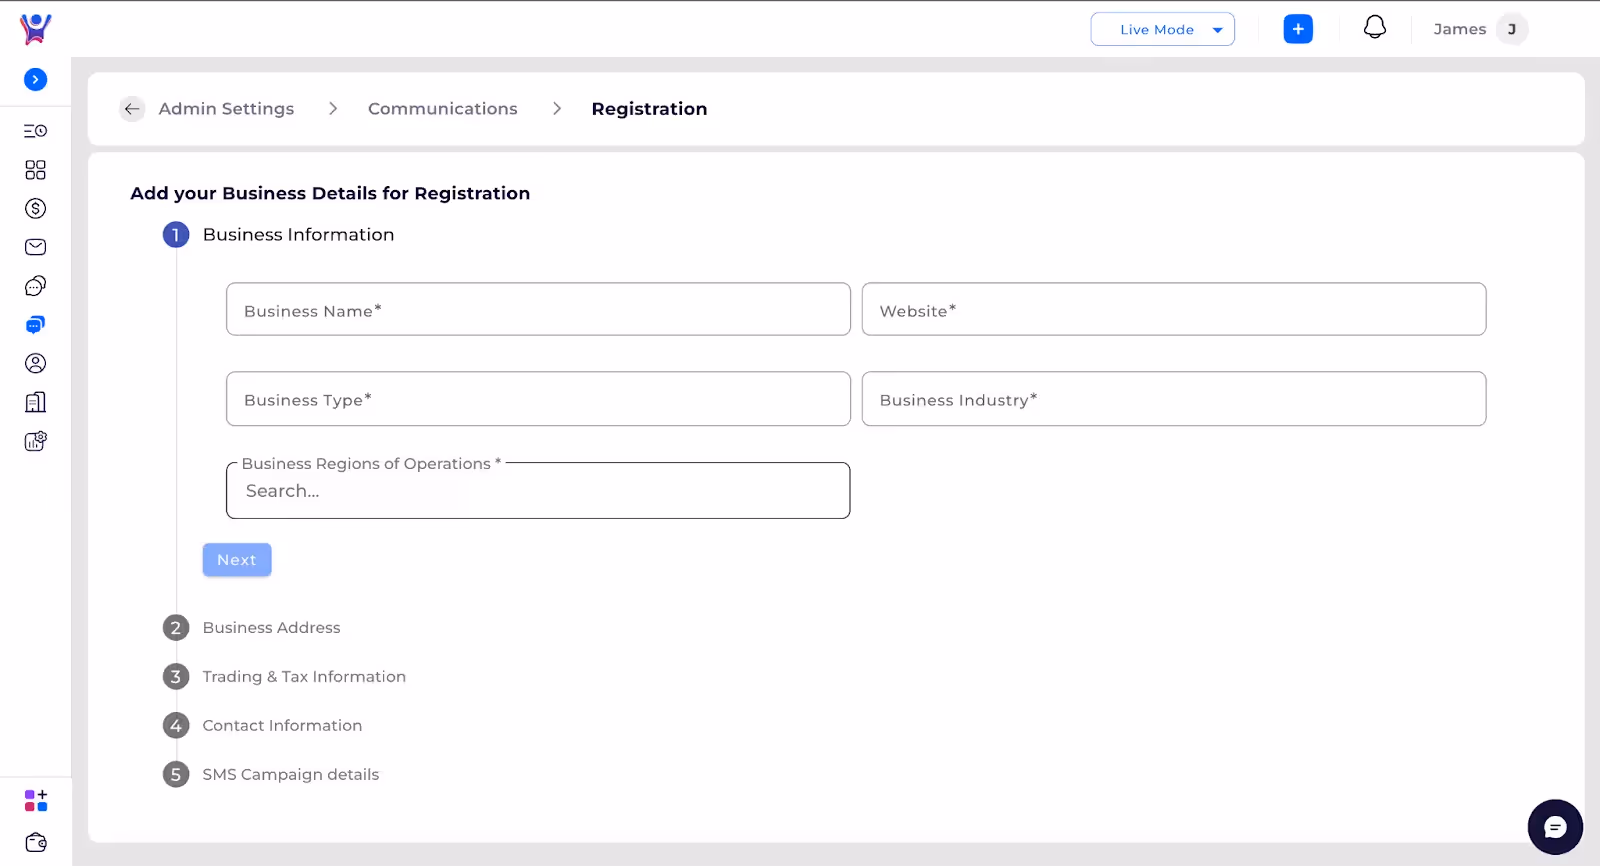This screenshot has width=1600, height=866.
Task: Open the envelope mail icon in sidebar
Action: click(35, 247)
